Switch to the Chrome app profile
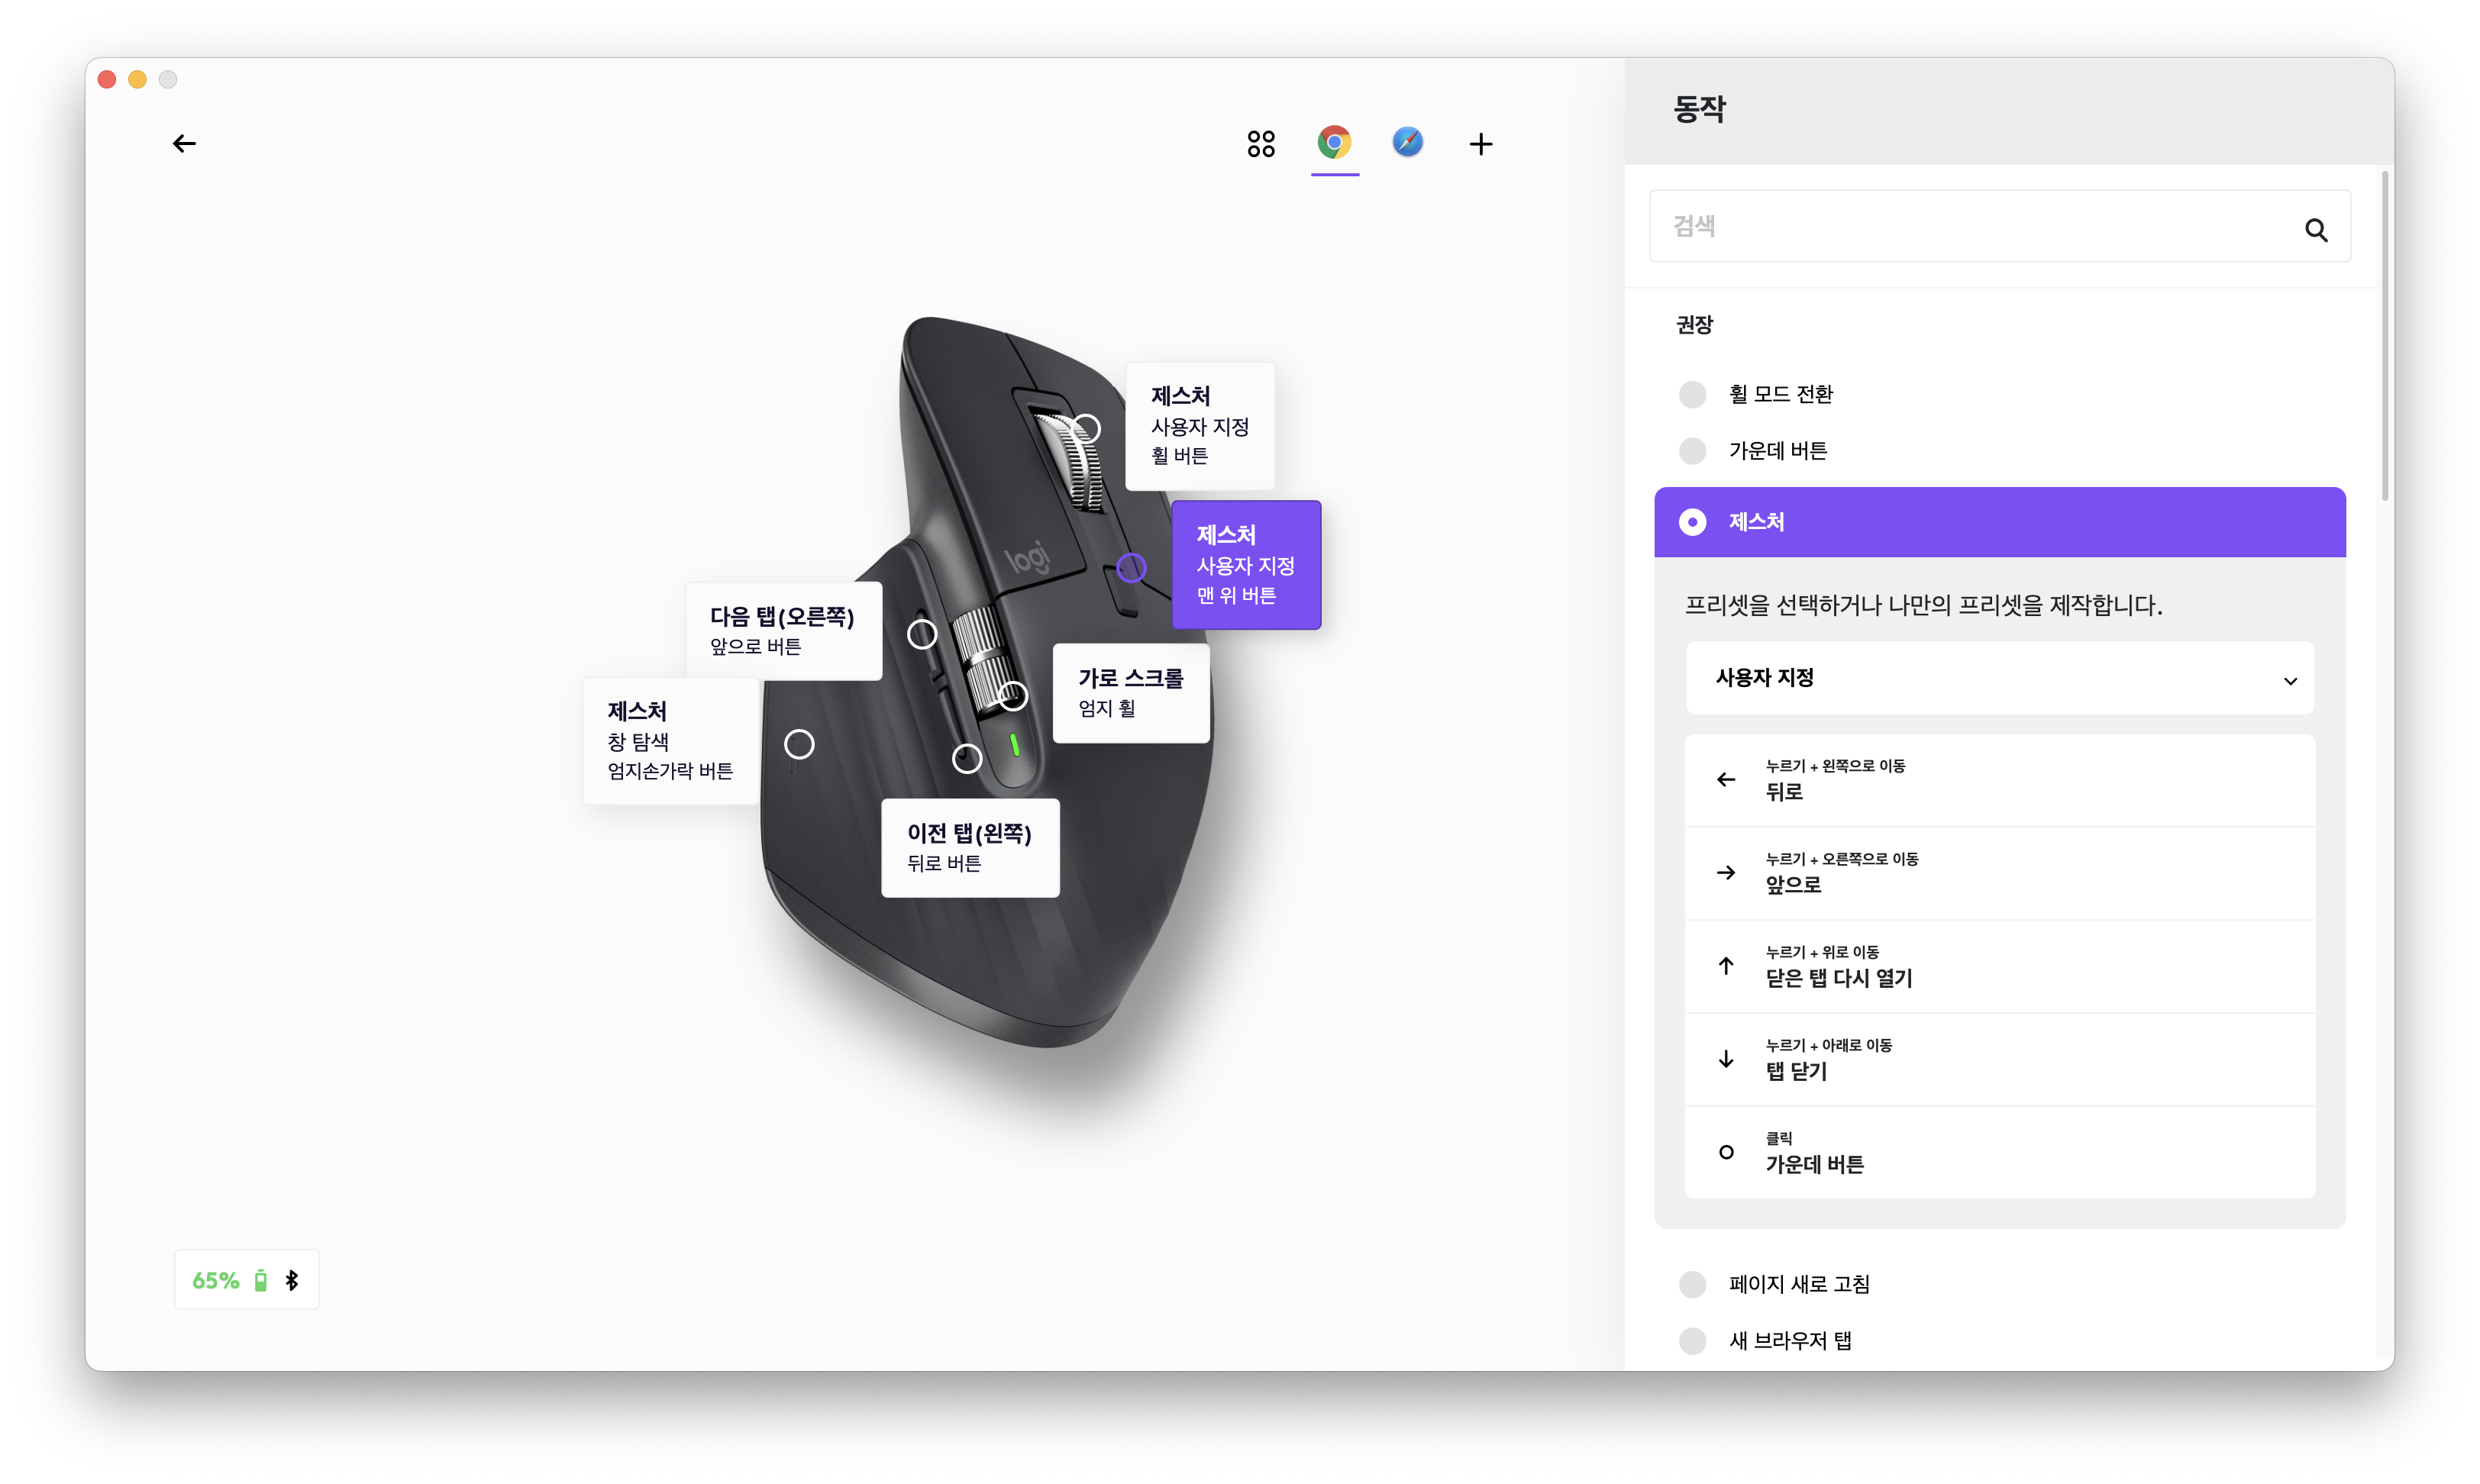2480x1484 pixels. tap(1334, 143)
